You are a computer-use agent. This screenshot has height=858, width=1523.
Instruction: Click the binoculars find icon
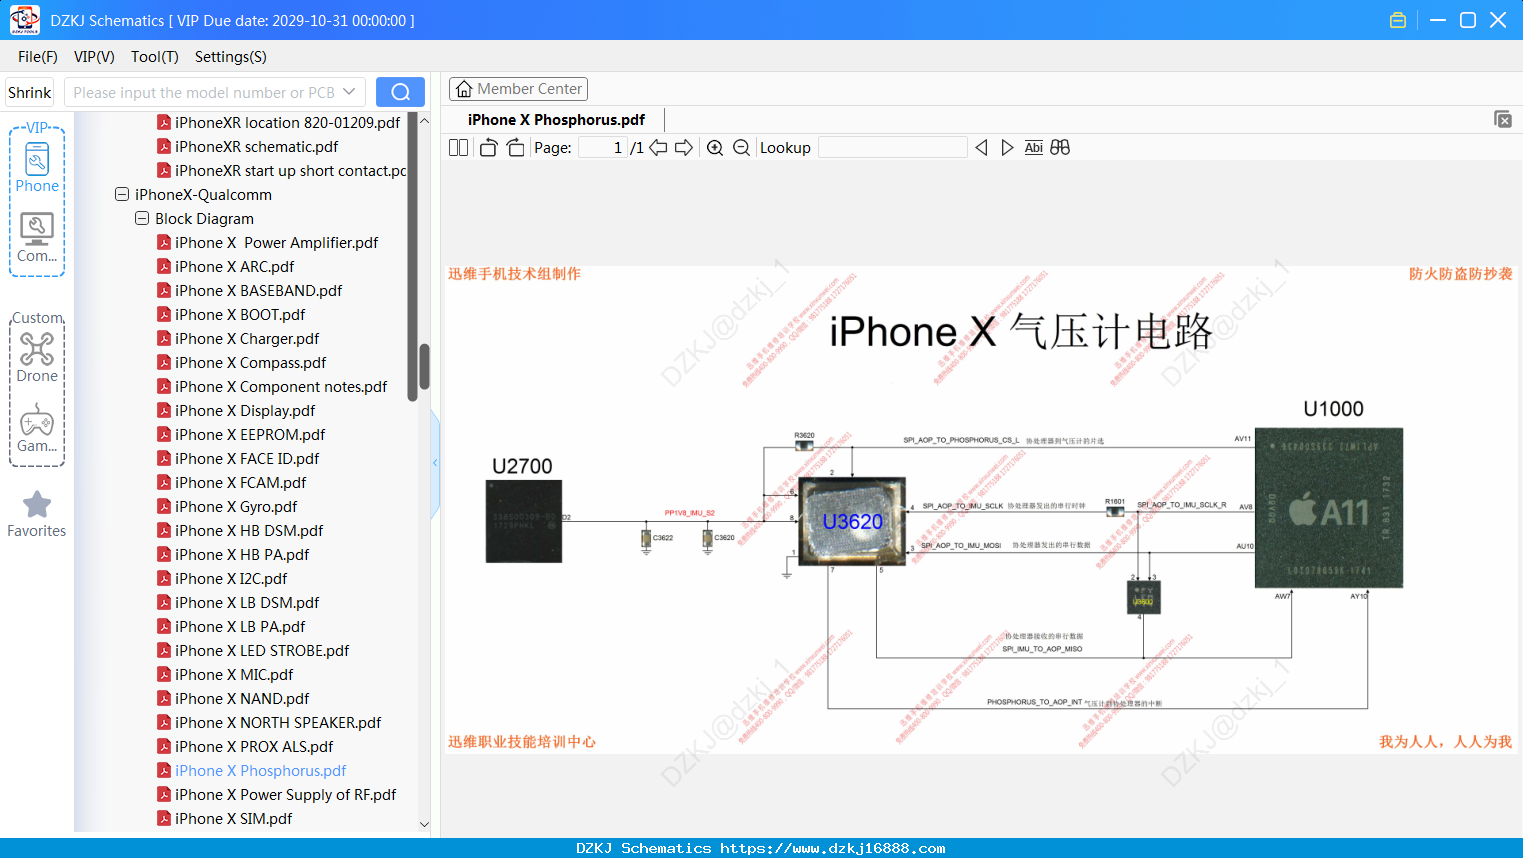tap(1060, 148)
